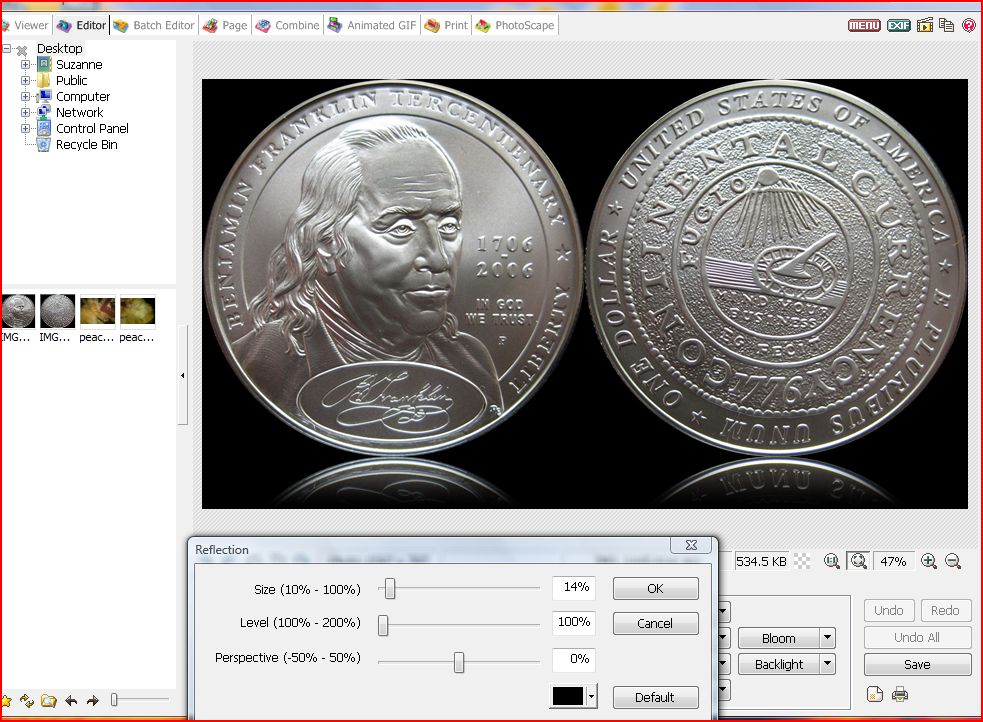This screenshot has height=722, width=983.
Task: Click the 1:1 actual size zoom icon
Action: click(832, 562)
